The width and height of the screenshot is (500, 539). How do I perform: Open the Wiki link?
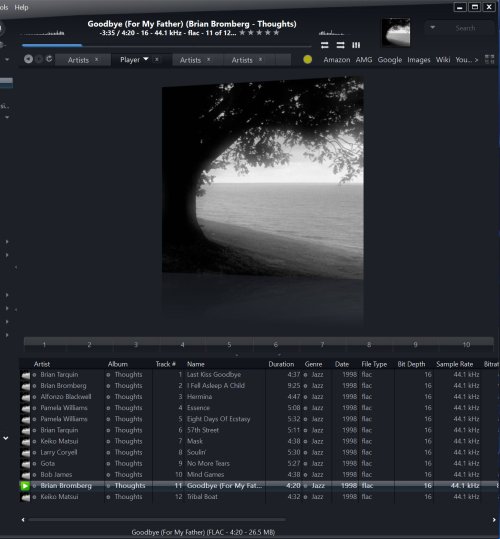coord(443,60)
